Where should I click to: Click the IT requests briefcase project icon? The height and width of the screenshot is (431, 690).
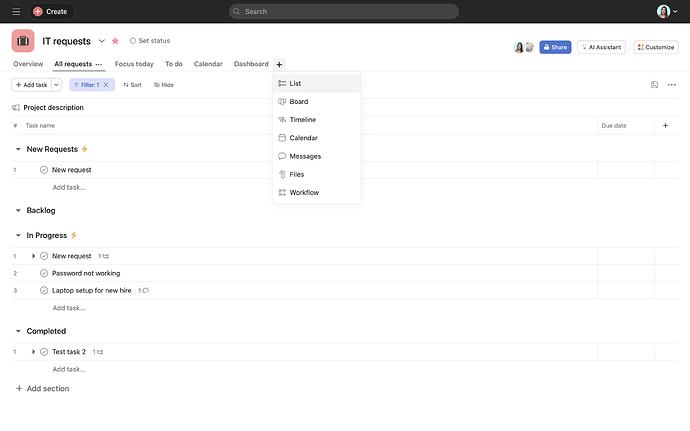(23, 41)
